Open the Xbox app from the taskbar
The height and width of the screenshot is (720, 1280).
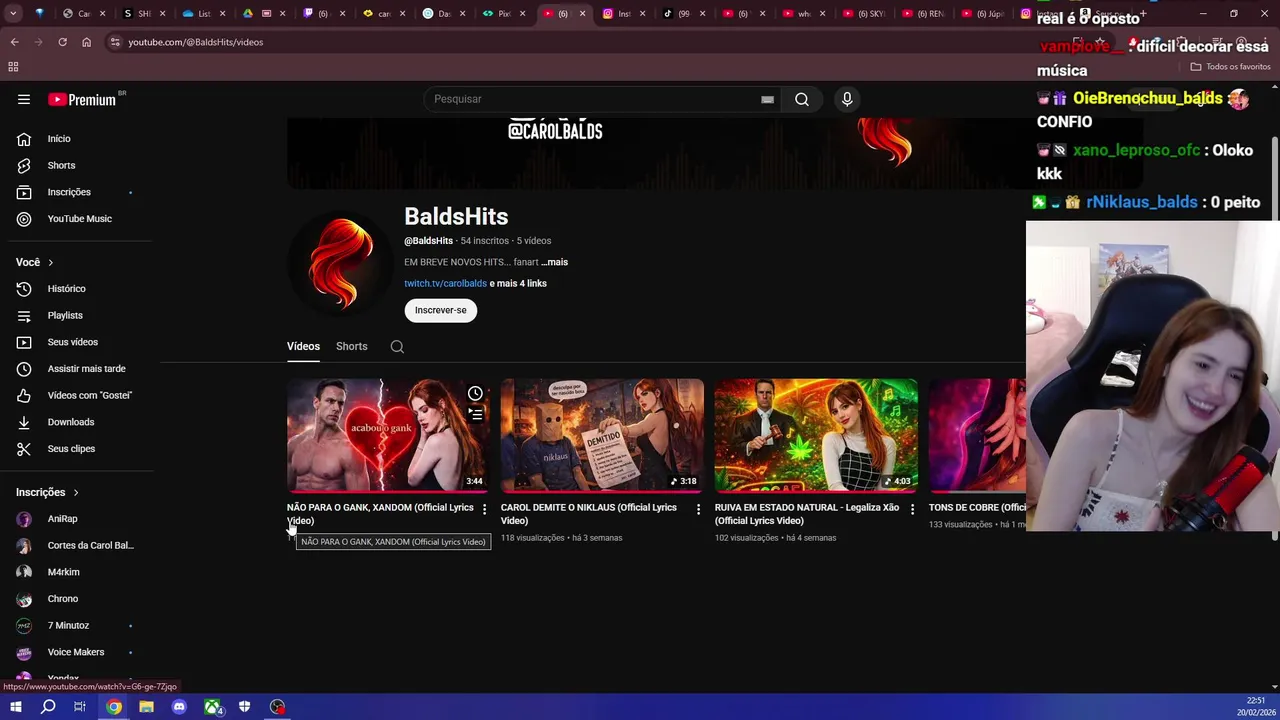click(x=212, y=707)
